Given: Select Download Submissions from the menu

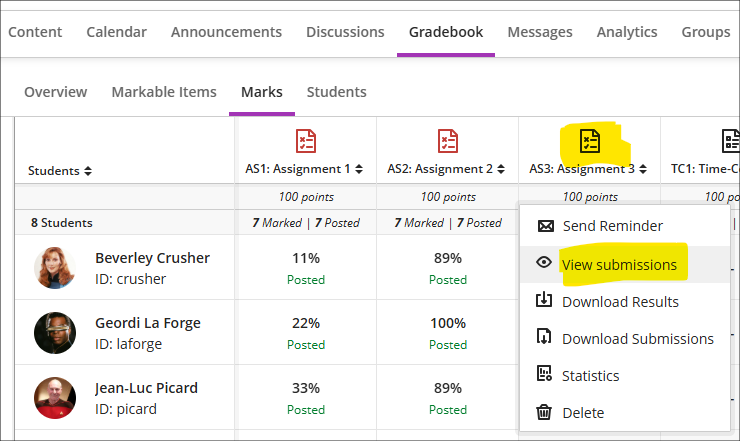Looking at the screenshot, I should pyautogui.click(x=637, y=339).
